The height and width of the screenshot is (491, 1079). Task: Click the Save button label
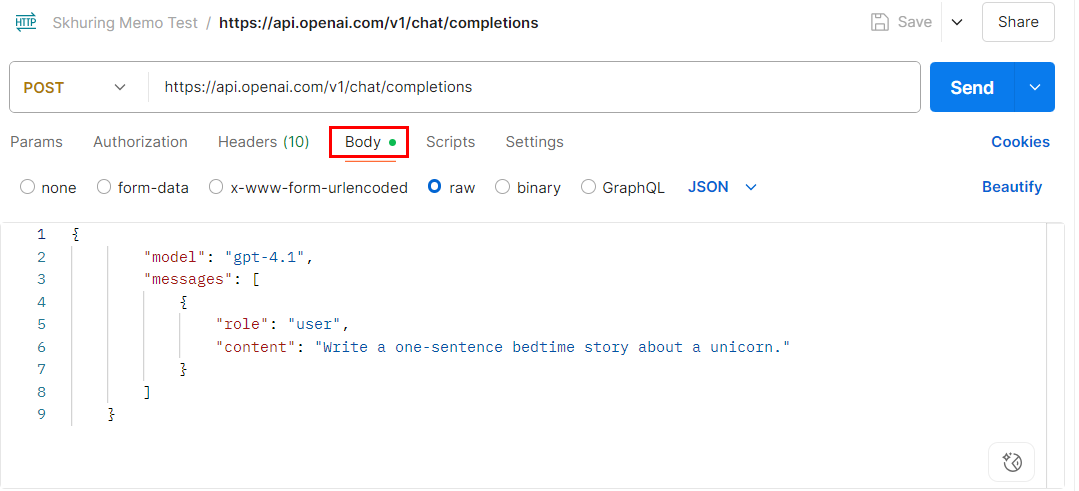(x=915, y=22)
